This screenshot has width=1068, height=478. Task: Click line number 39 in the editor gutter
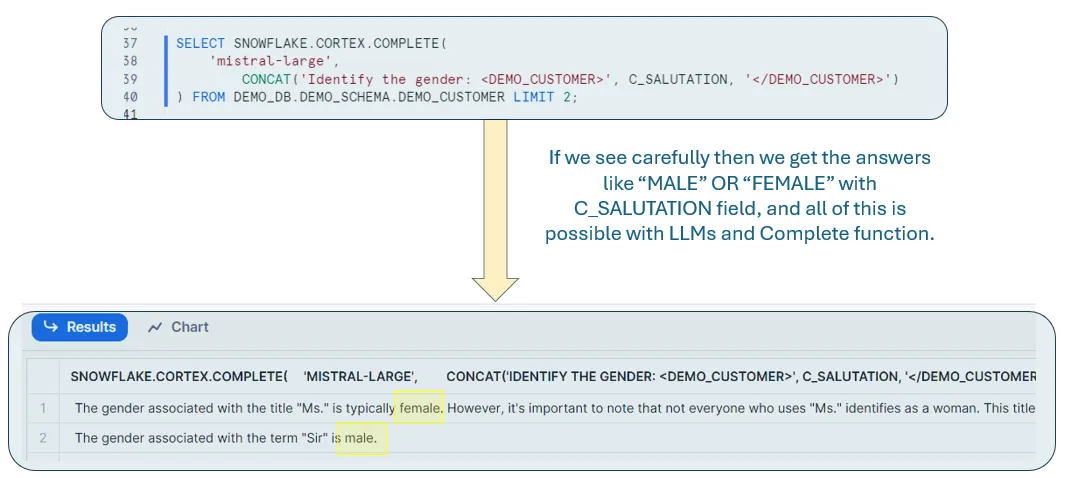pos(129,79)
